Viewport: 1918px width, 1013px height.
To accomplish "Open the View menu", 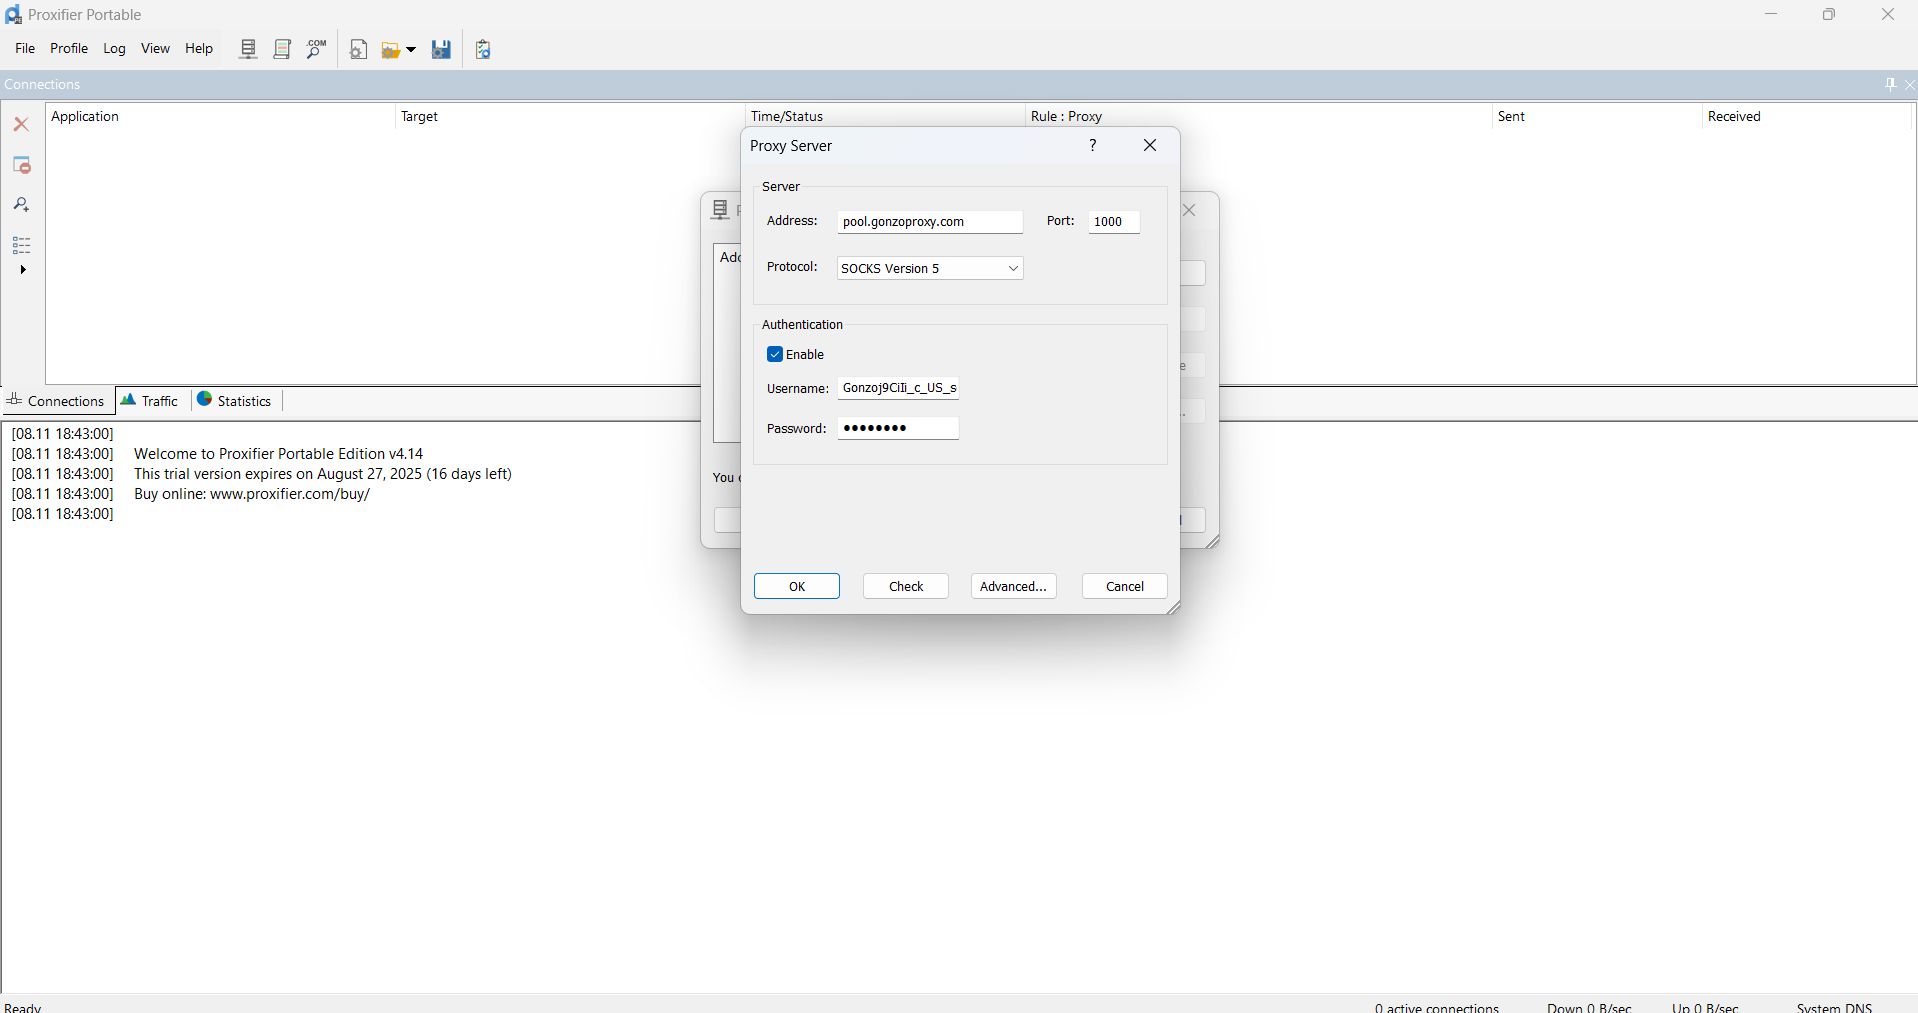I will point(155,48).
